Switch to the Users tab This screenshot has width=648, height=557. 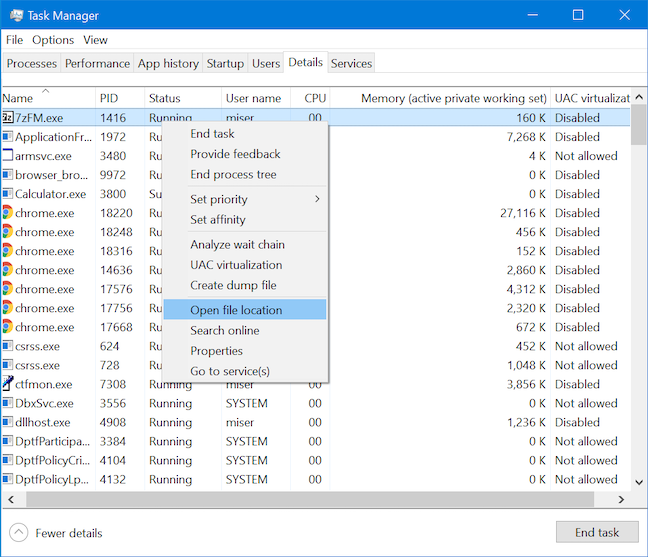tap(266, 63)
